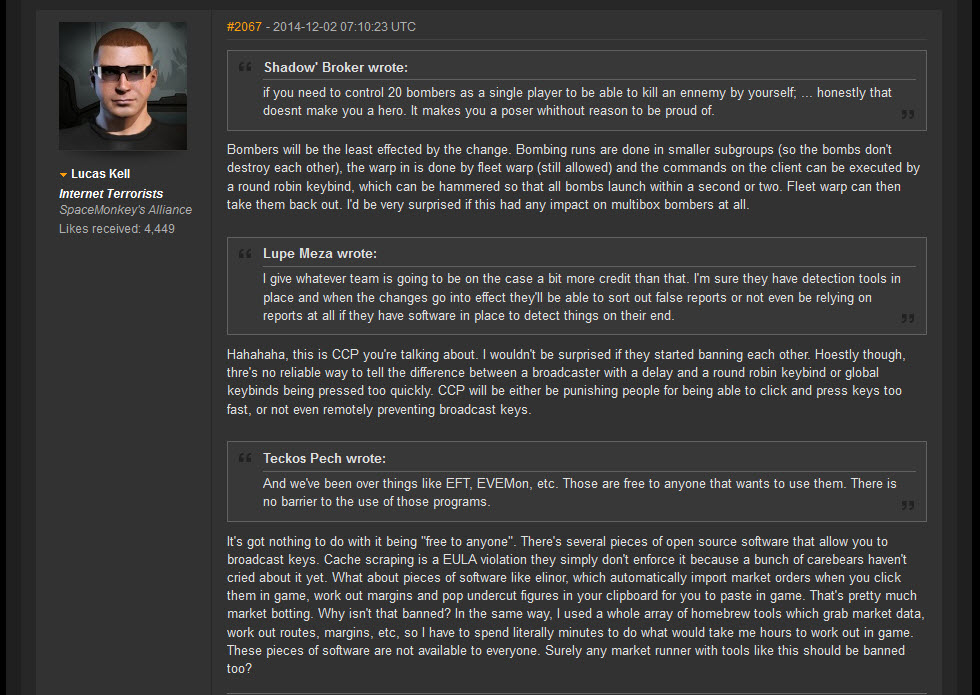Click closing quote icon on Teckos Pech quote
Screen dimensions: 980x695
(908, 505)
